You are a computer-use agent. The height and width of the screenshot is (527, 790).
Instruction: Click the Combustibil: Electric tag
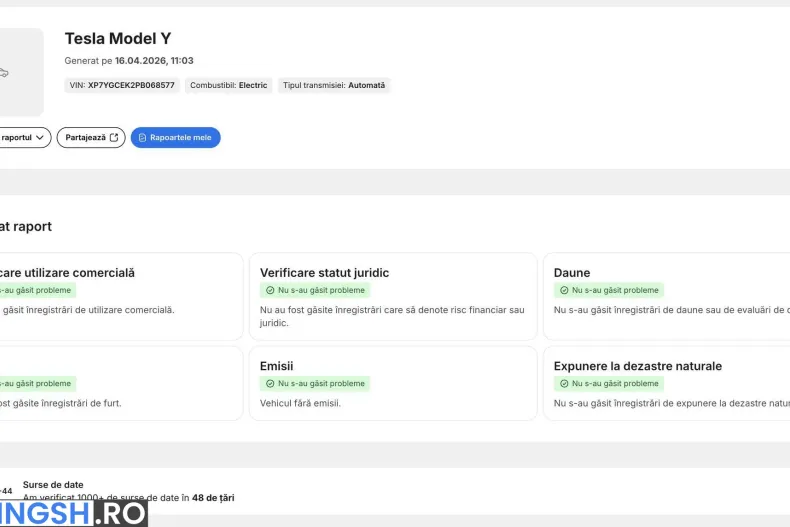228,86
